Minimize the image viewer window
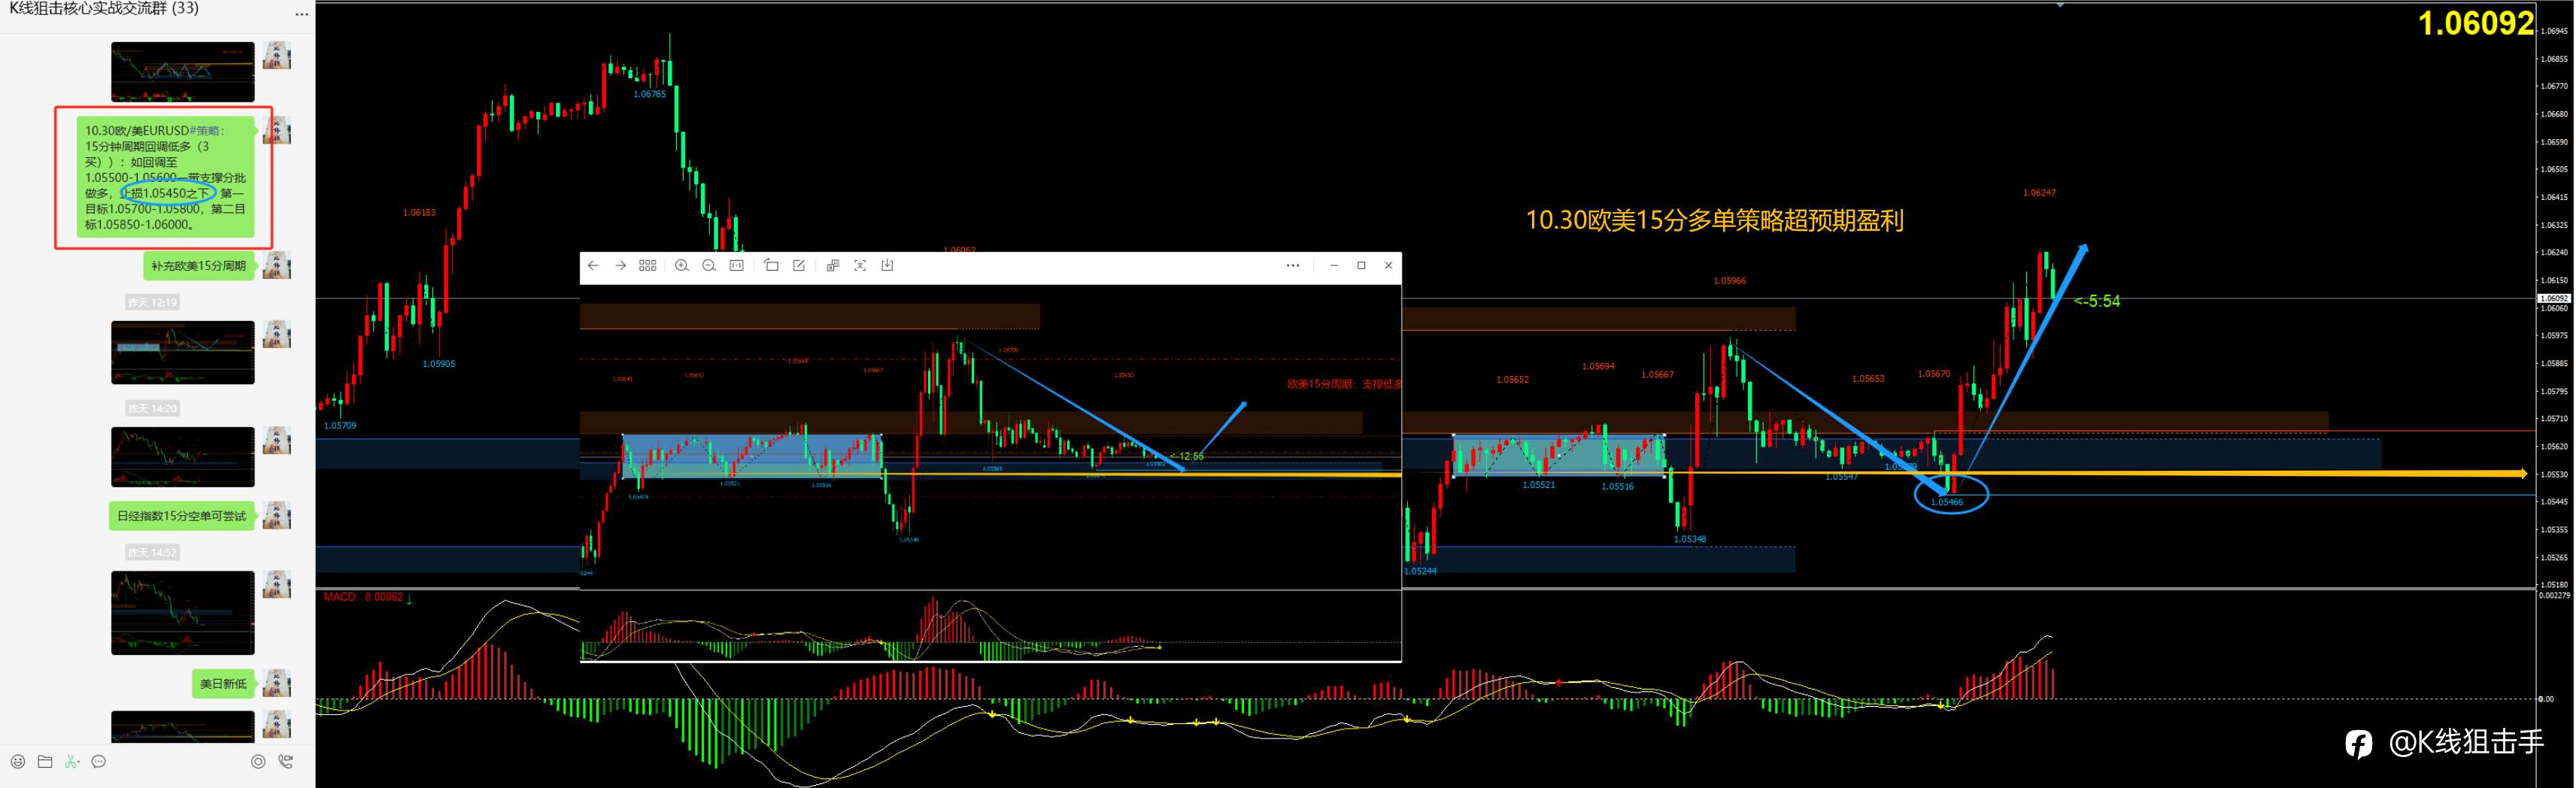The image size is (2576, 788). 1334,265
